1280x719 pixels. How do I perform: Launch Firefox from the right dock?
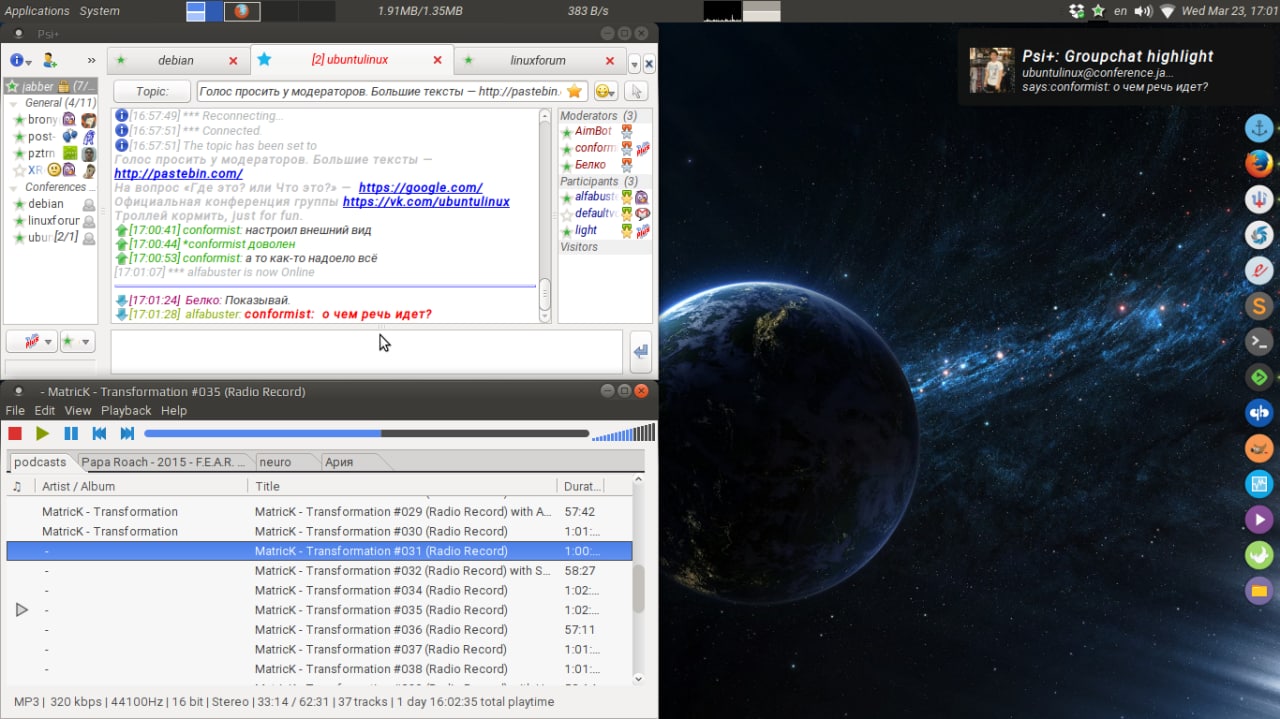pos(1259,163)
